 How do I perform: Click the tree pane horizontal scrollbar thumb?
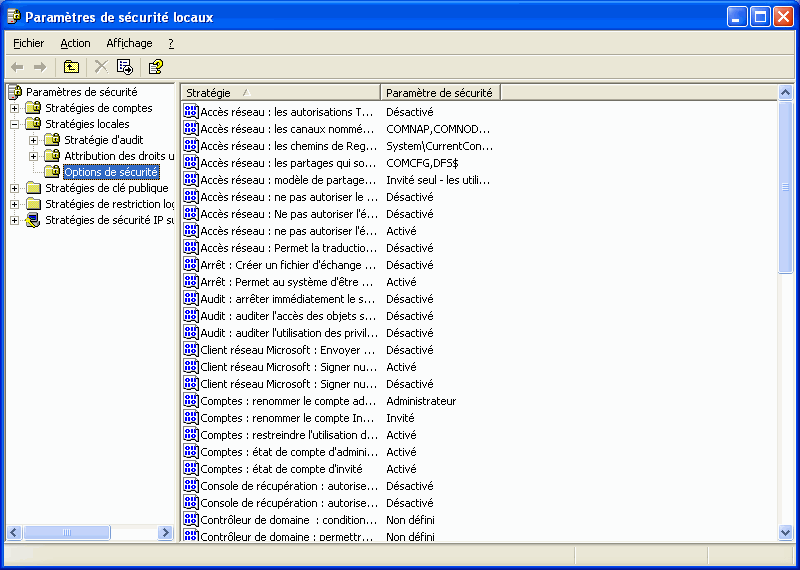pos(66,533)
